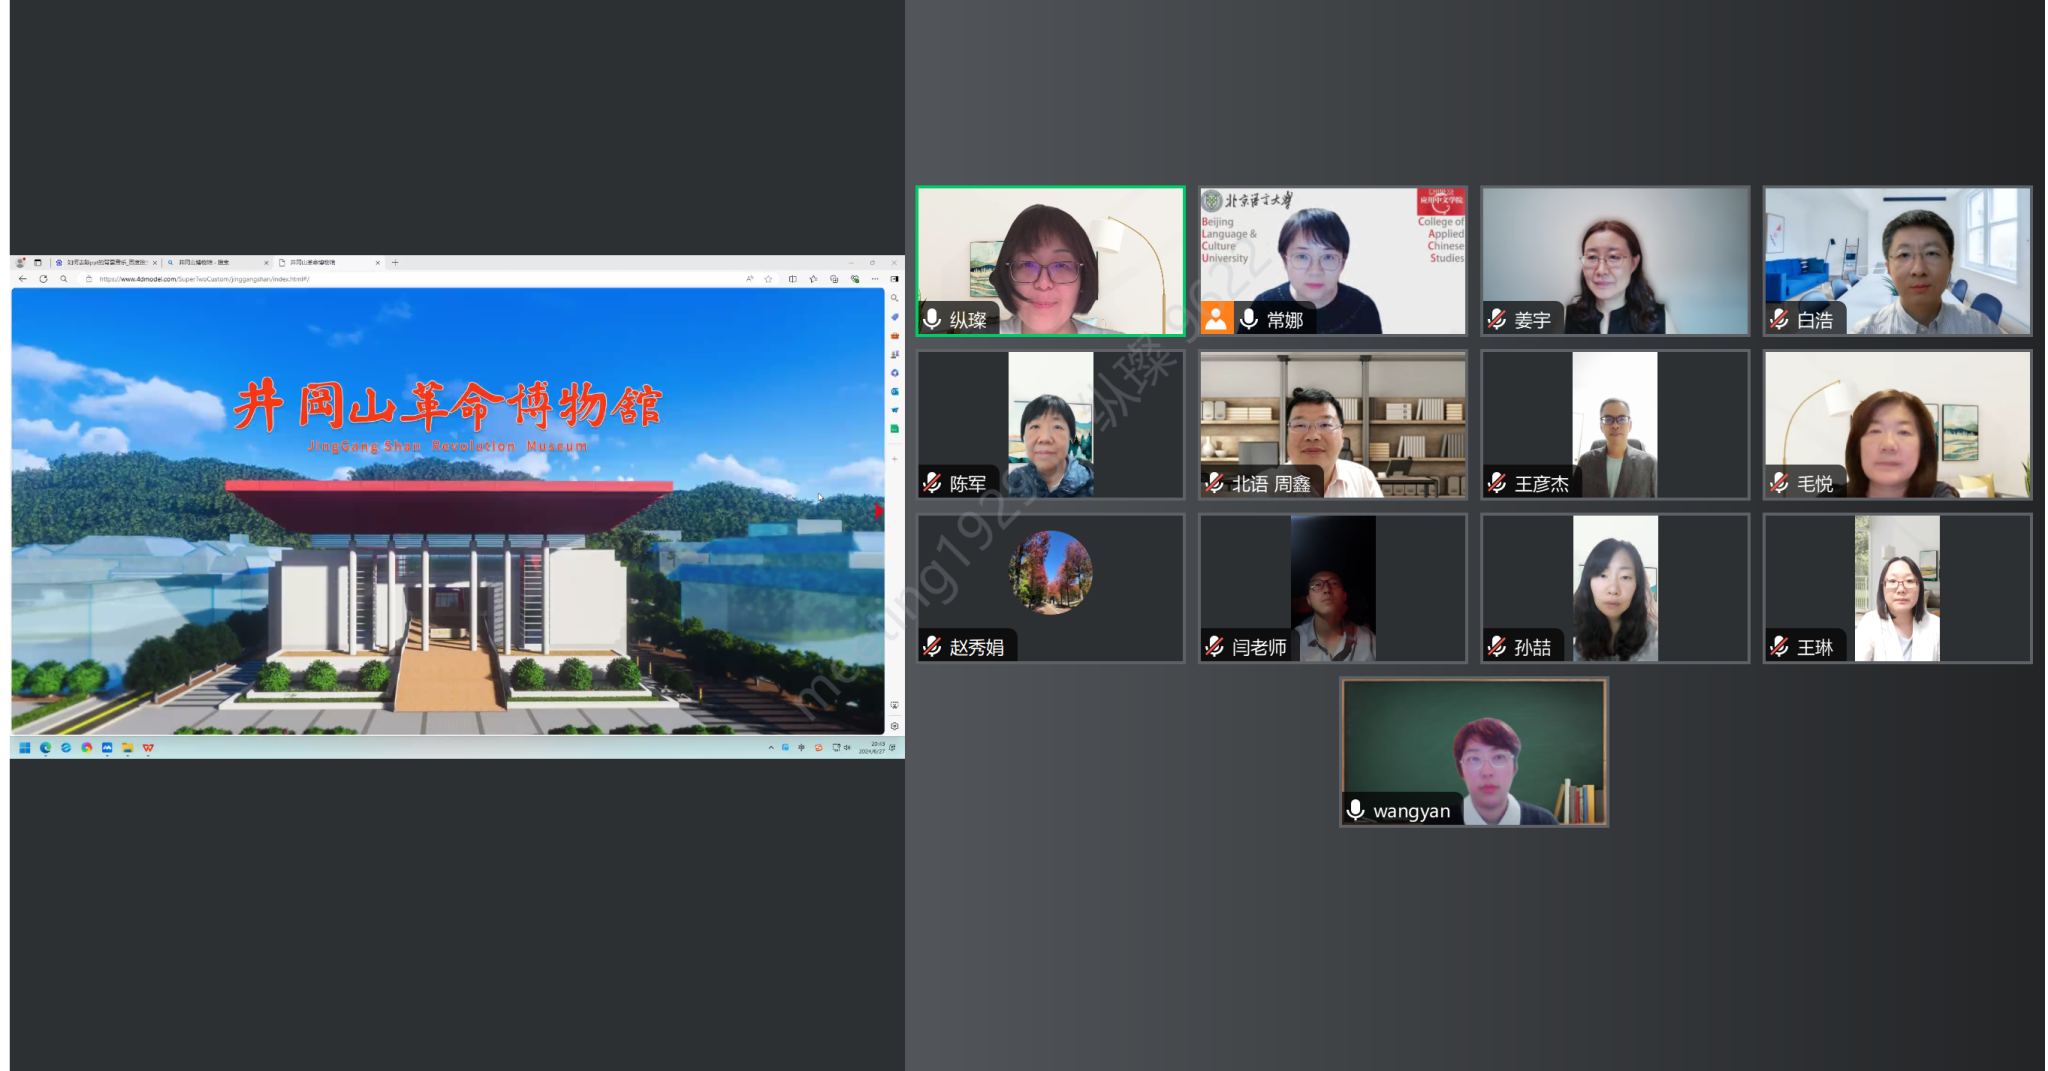Open a new browser tab
This screenshot has height=1071, width=2048.
[x=396, y=263]
